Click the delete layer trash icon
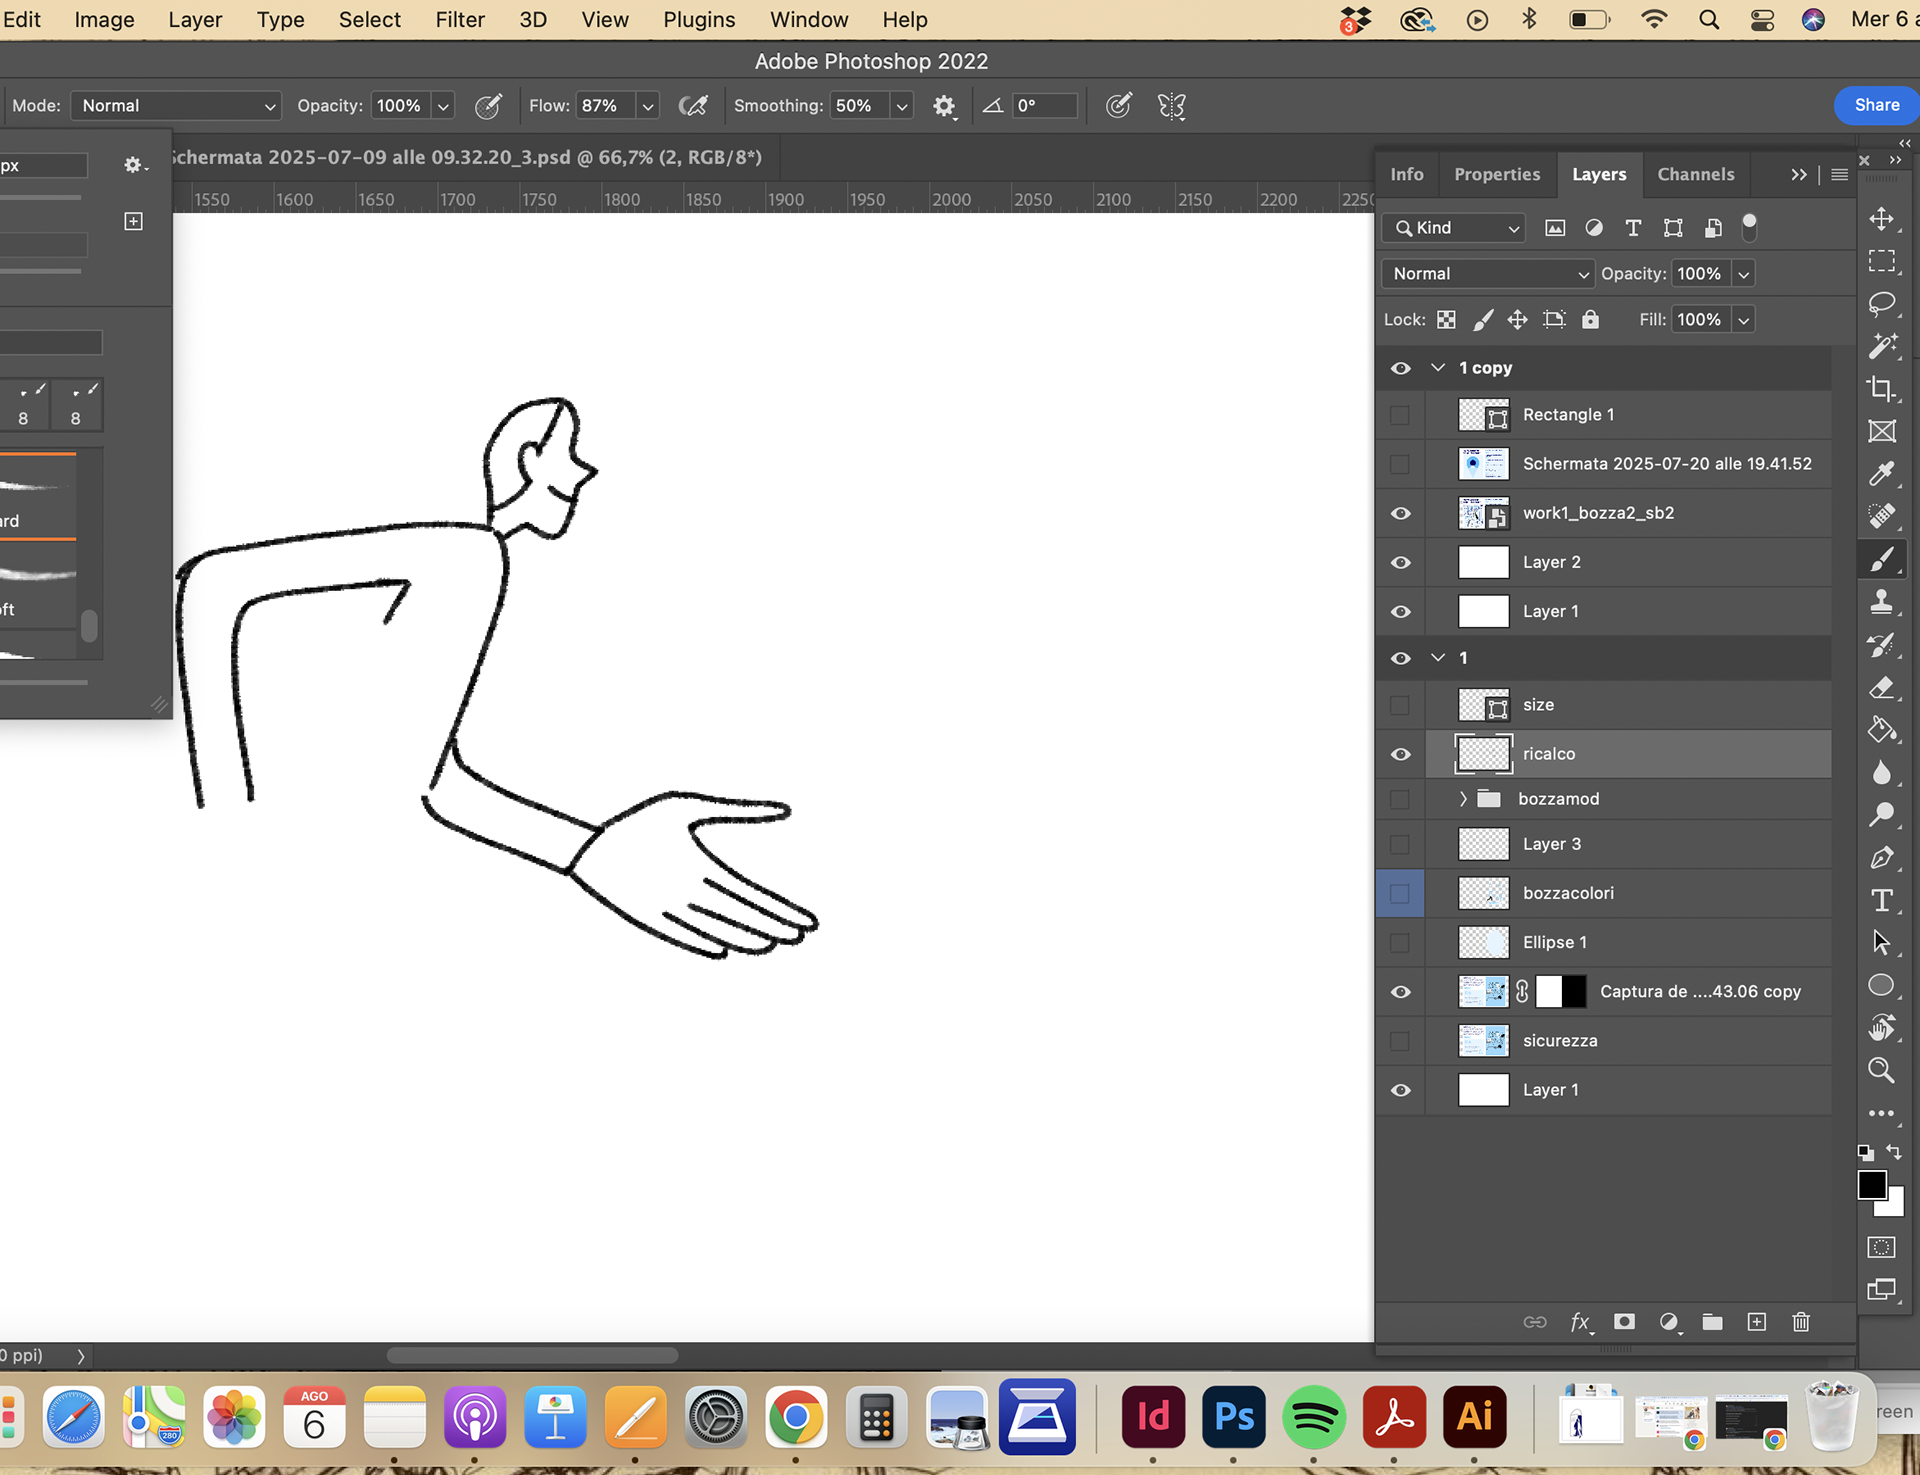The width and height of the screenshot is (1920, 1475). click(1801, 1322)
